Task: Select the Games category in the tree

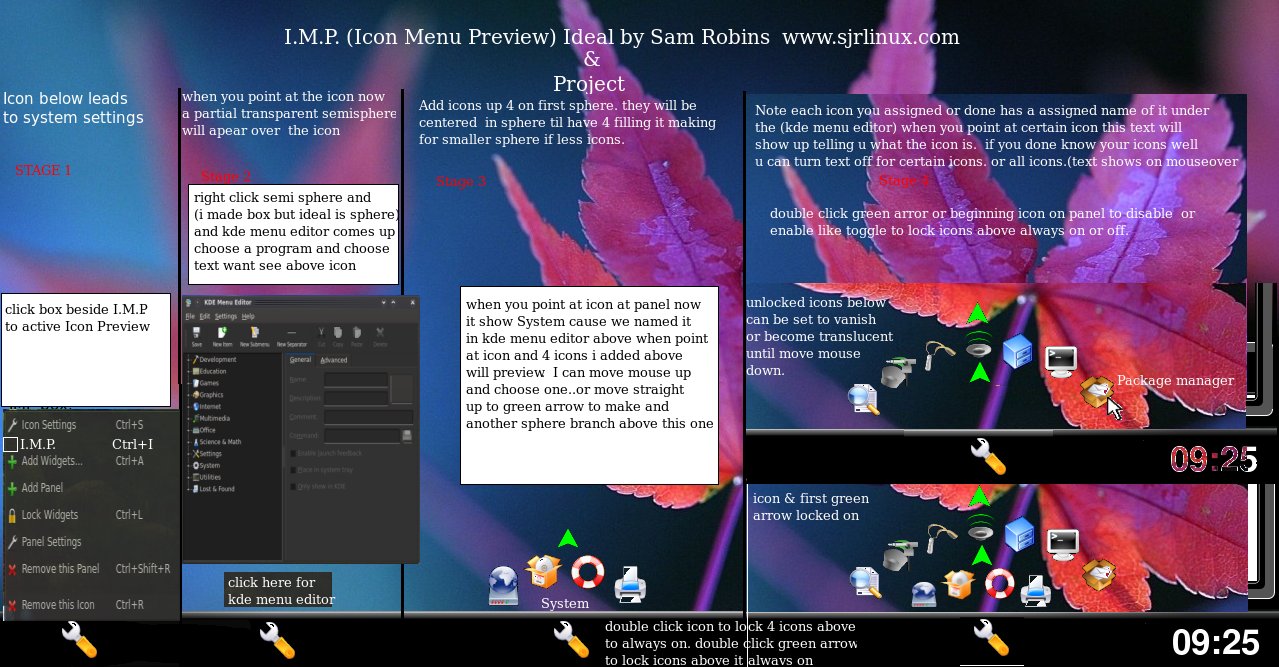Action: coord(205,383)
